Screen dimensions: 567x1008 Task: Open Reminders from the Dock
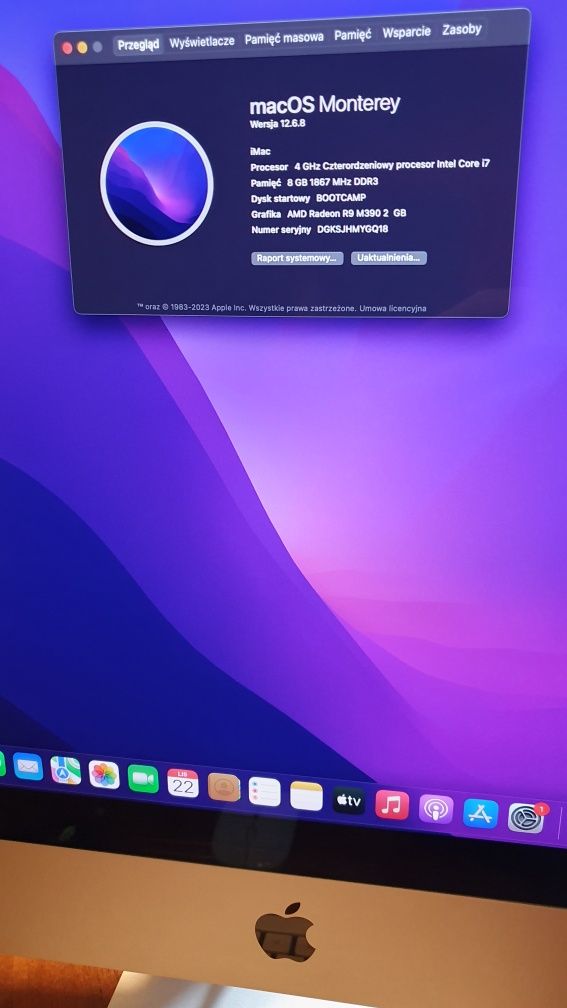pos(264,791)
